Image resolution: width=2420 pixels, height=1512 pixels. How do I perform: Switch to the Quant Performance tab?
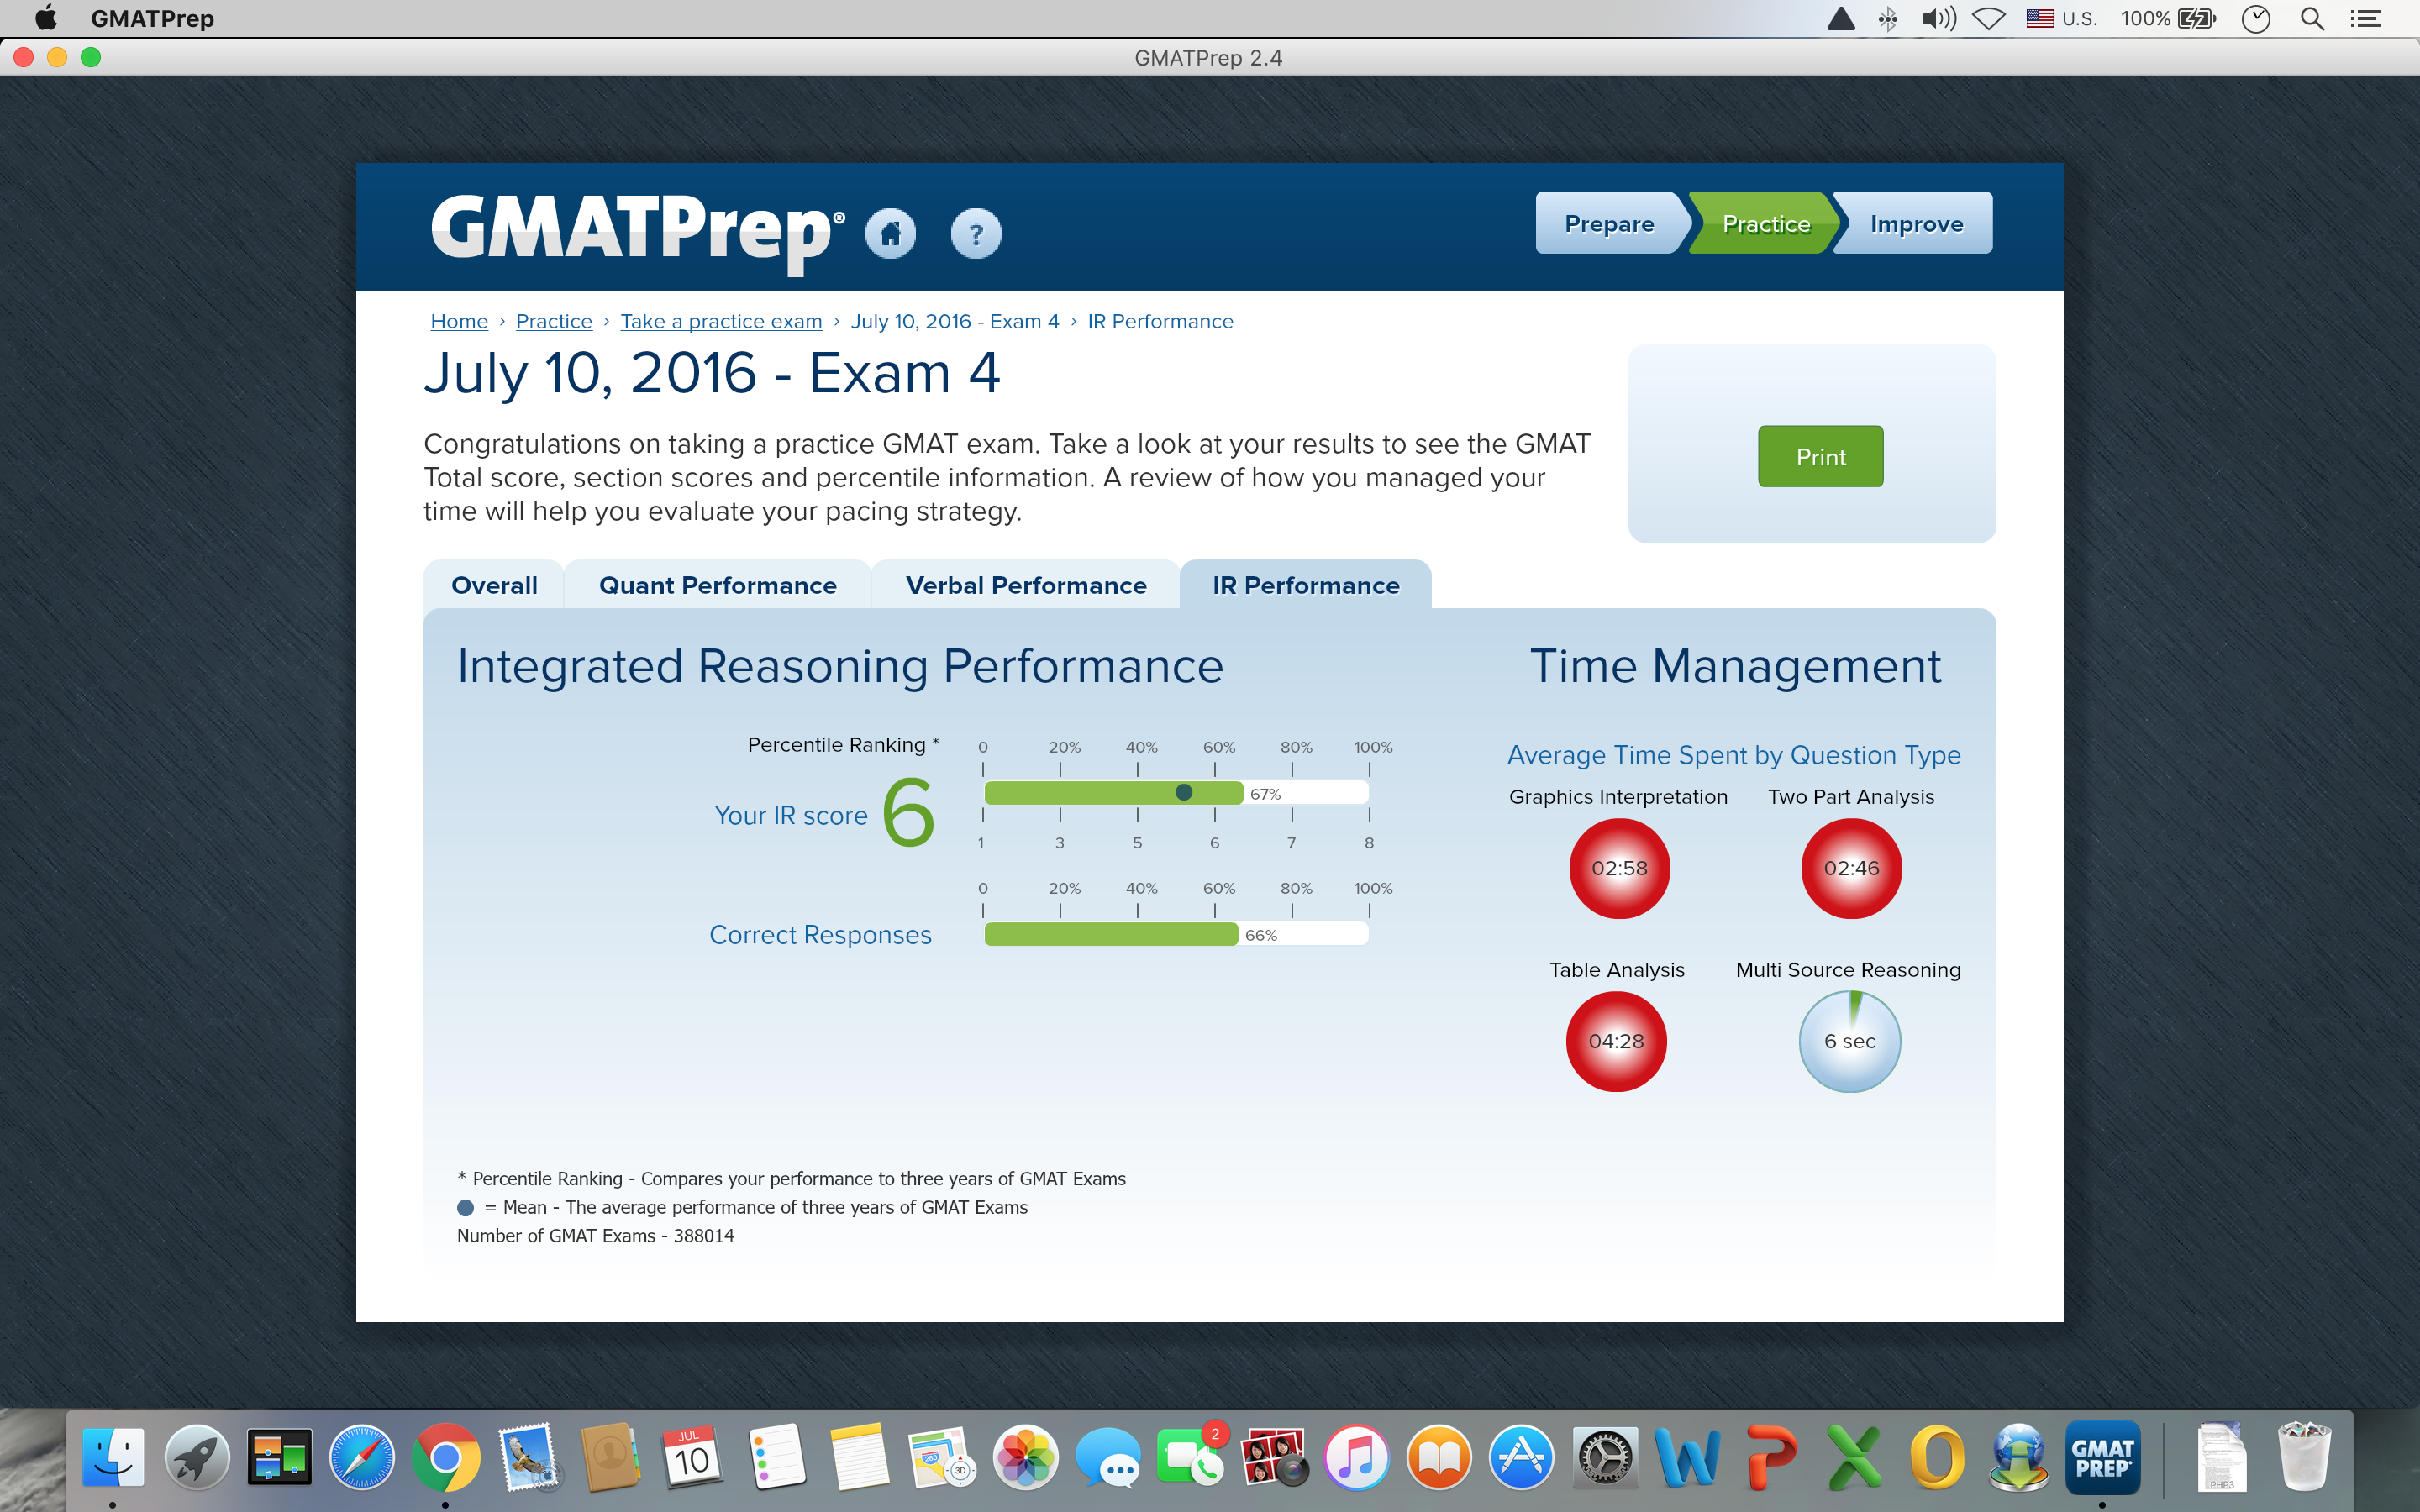(717, 585)
